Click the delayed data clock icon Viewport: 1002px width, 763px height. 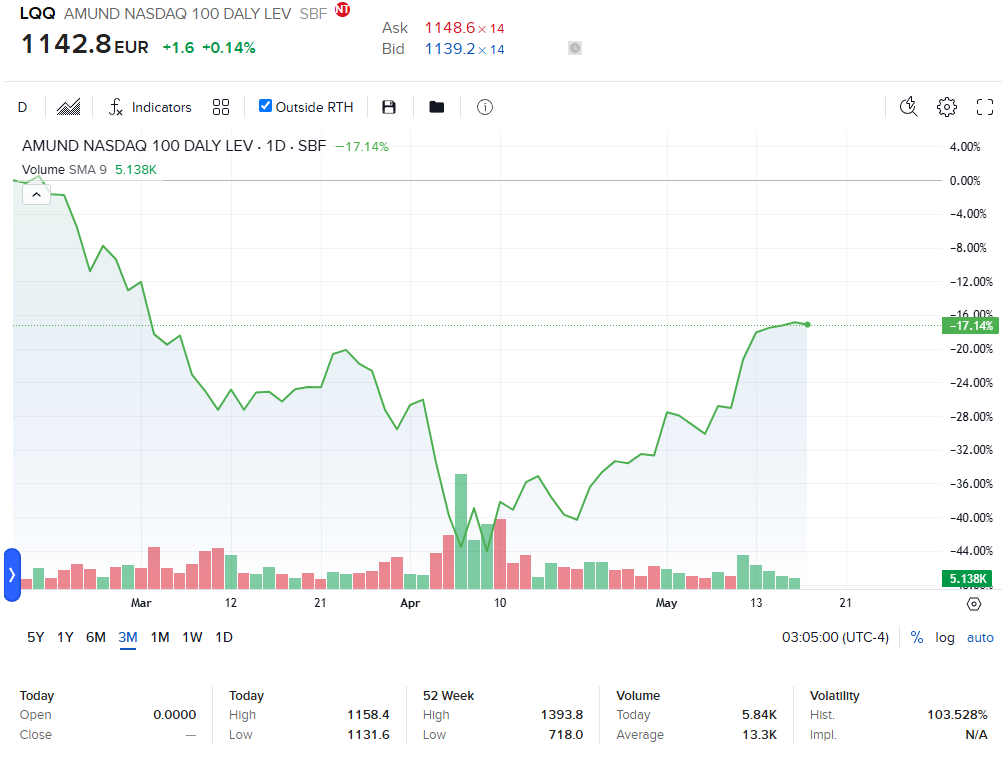click(575, 48)
